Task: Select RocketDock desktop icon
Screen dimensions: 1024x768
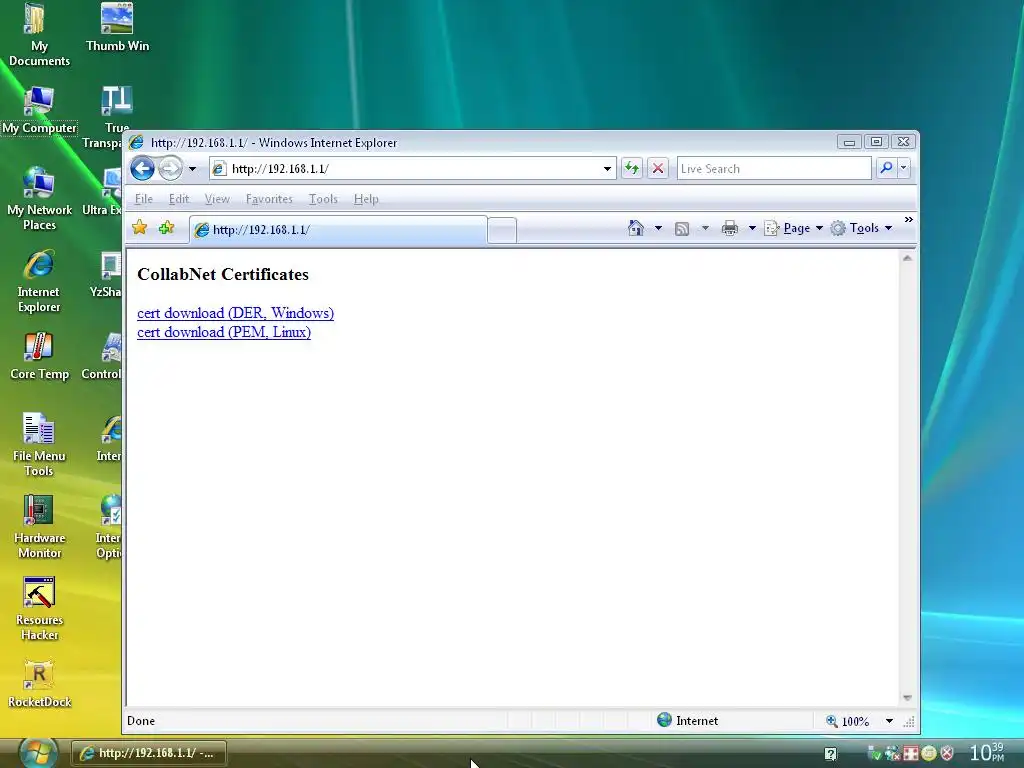Action: [x=39, y=684]
